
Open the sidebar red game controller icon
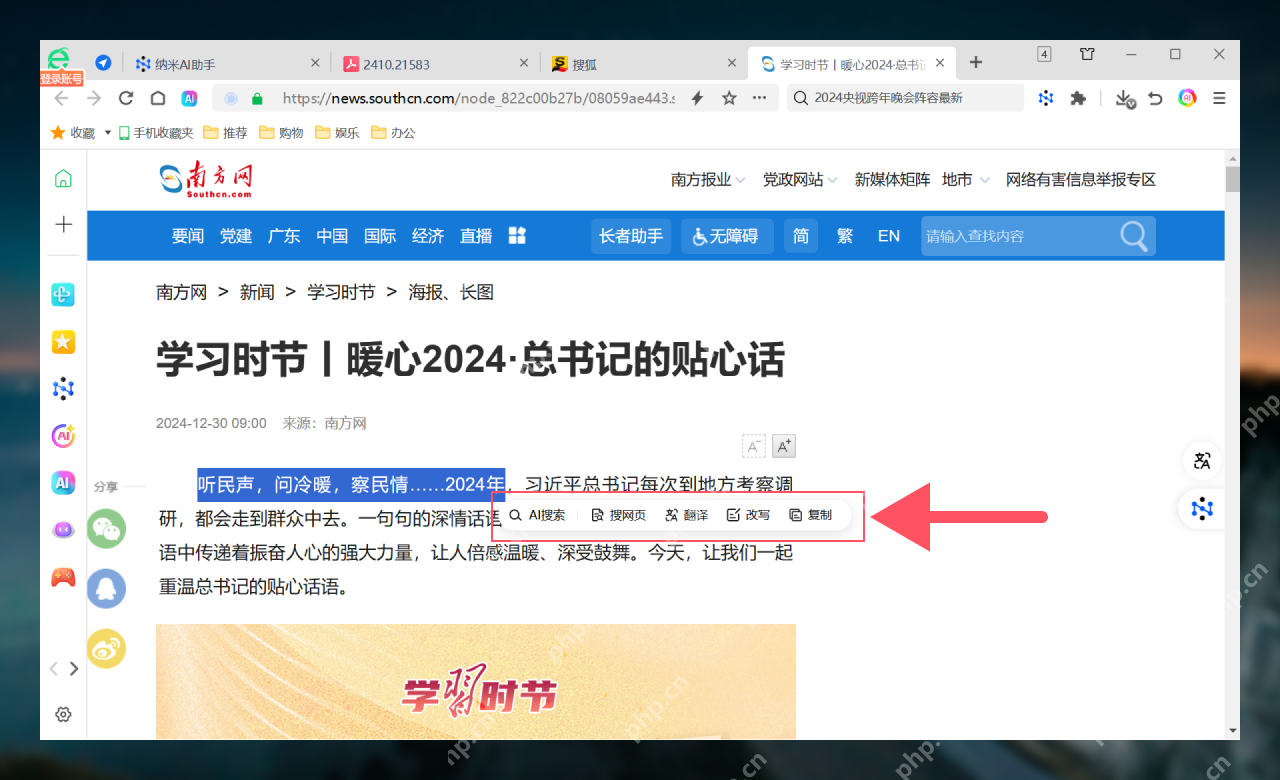[x=63, y=577]
